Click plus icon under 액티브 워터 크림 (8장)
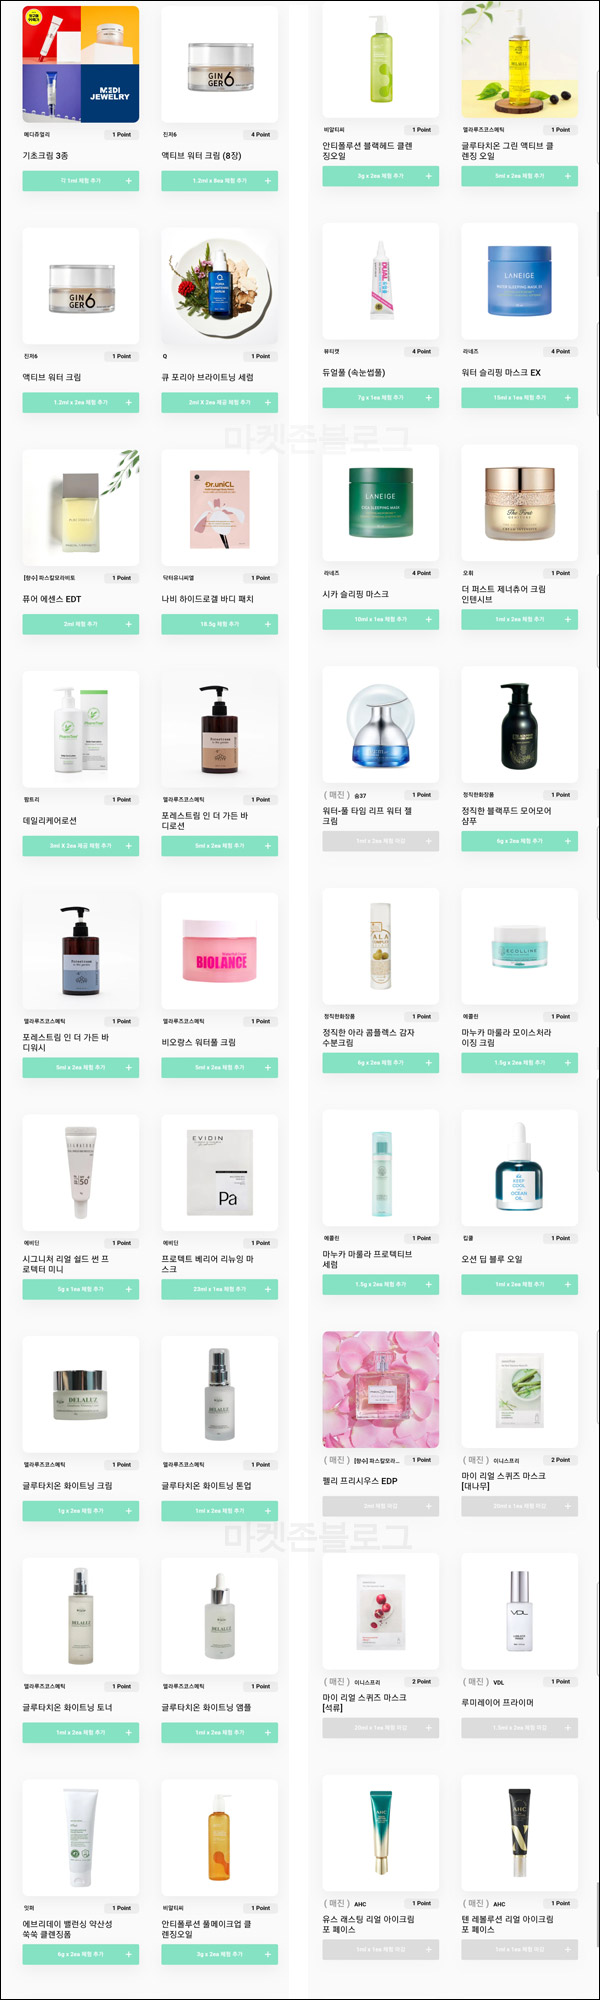Screen dimensions: 600x2000 coord(268,181)
